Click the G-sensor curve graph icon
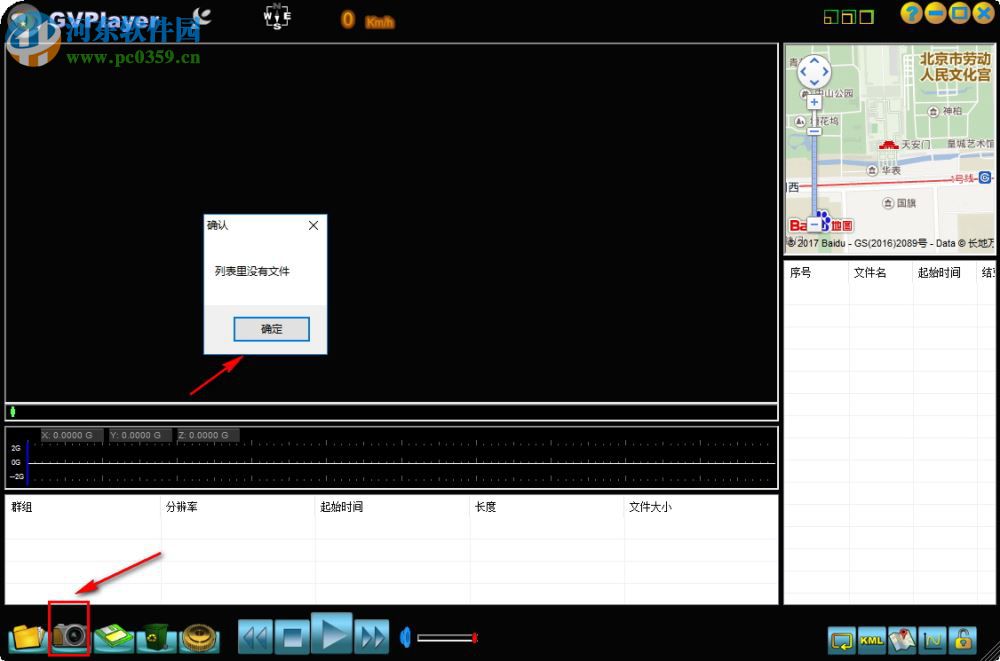1000x661 pixels. pos(933,640)
